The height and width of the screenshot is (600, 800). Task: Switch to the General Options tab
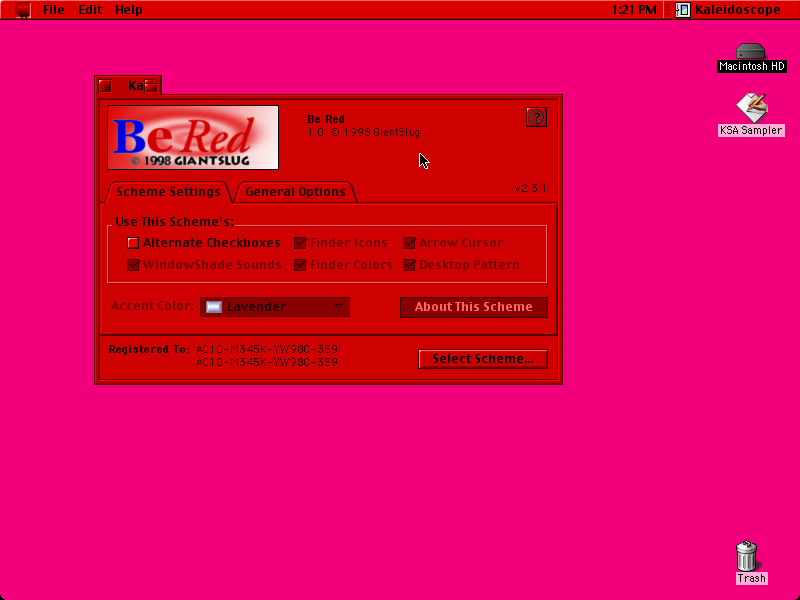click(x=295, y=192)
